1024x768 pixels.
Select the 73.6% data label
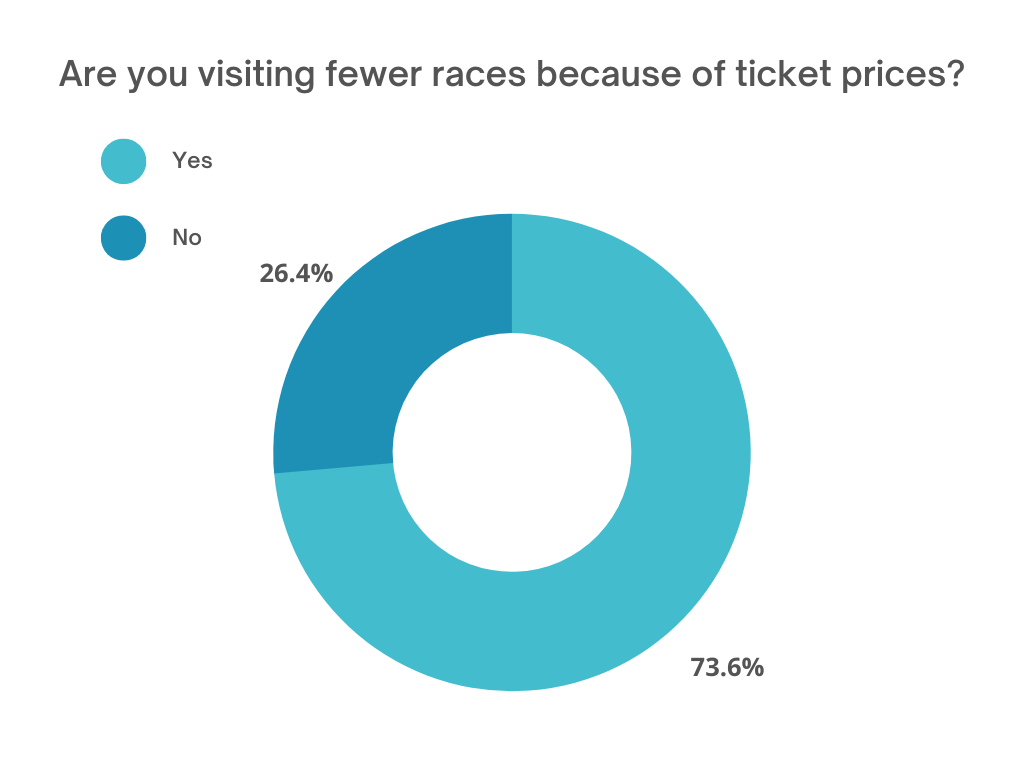(727, 667)
